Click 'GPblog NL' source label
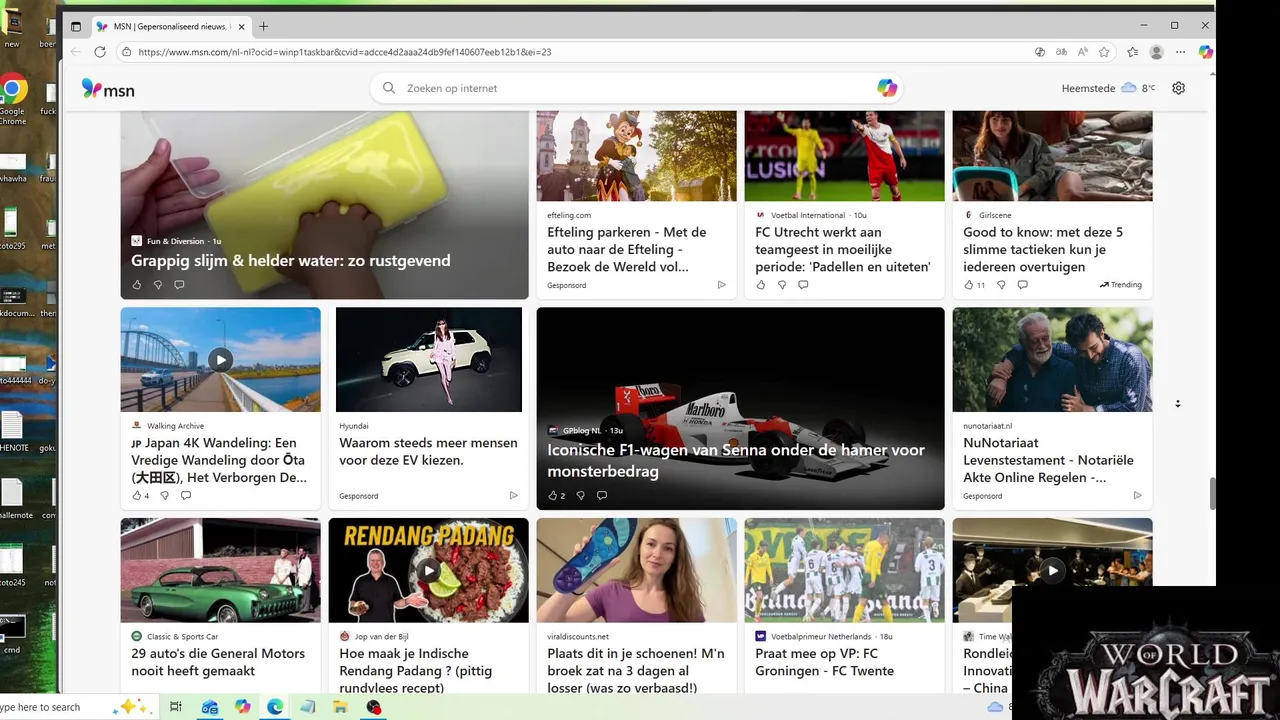The height and width of the screenshot is (720, 1280). pyautogui.click(x=582, y=431)
